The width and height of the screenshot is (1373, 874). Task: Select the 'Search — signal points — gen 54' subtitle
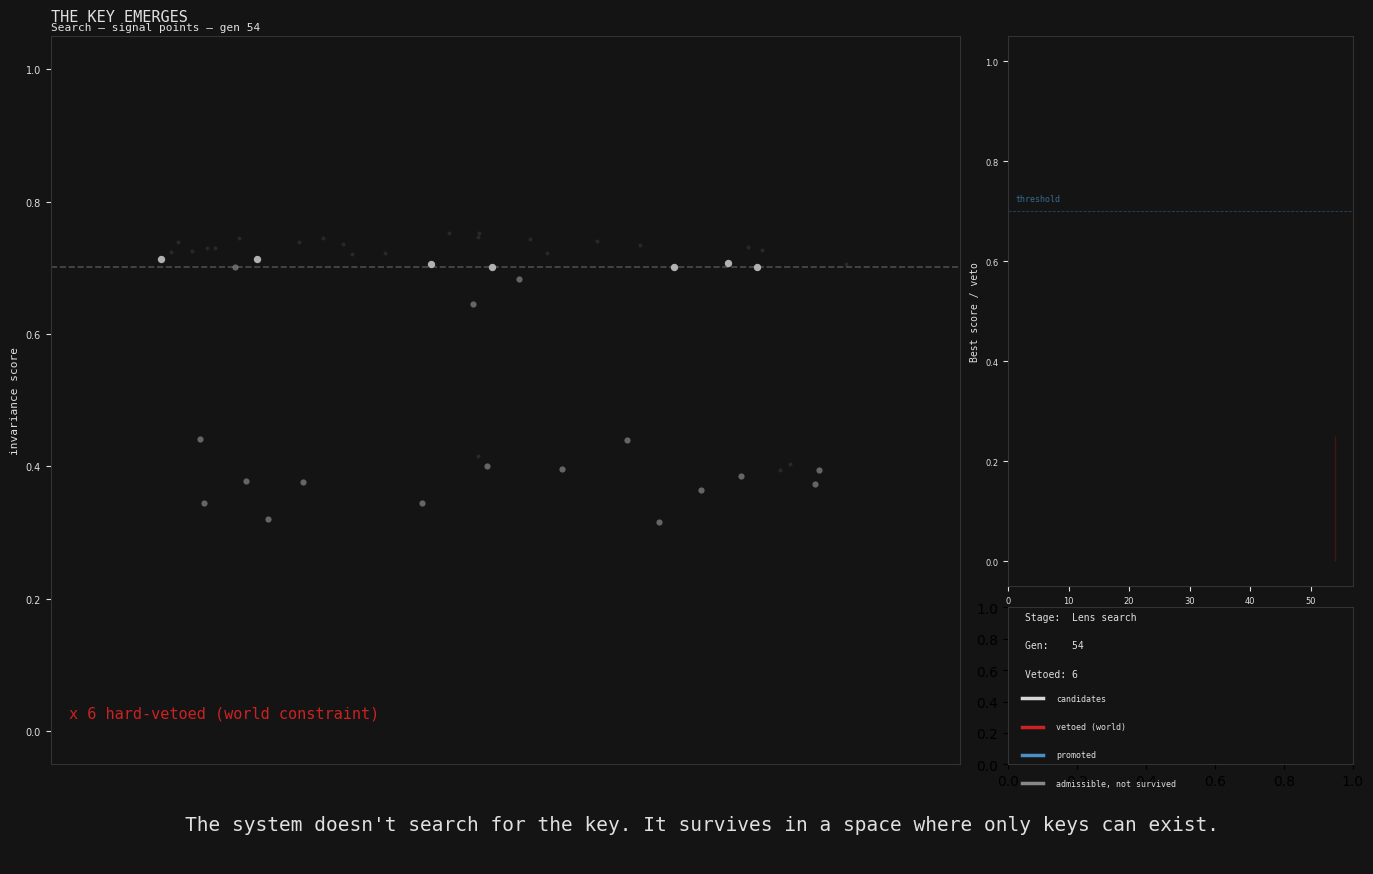coord(155,28)
